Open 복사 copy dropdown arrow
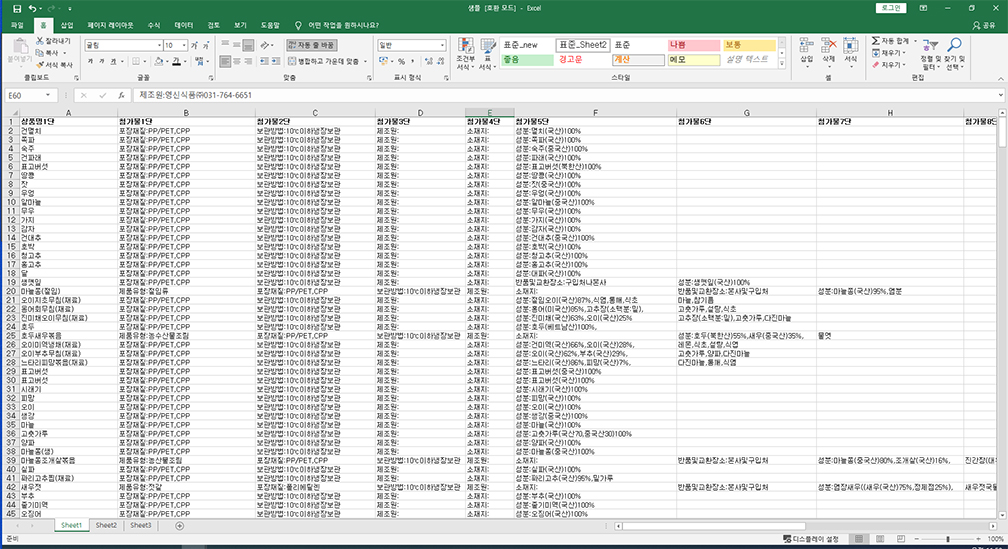This screenshot has height=549, width=1008. (x=65, y=53)
